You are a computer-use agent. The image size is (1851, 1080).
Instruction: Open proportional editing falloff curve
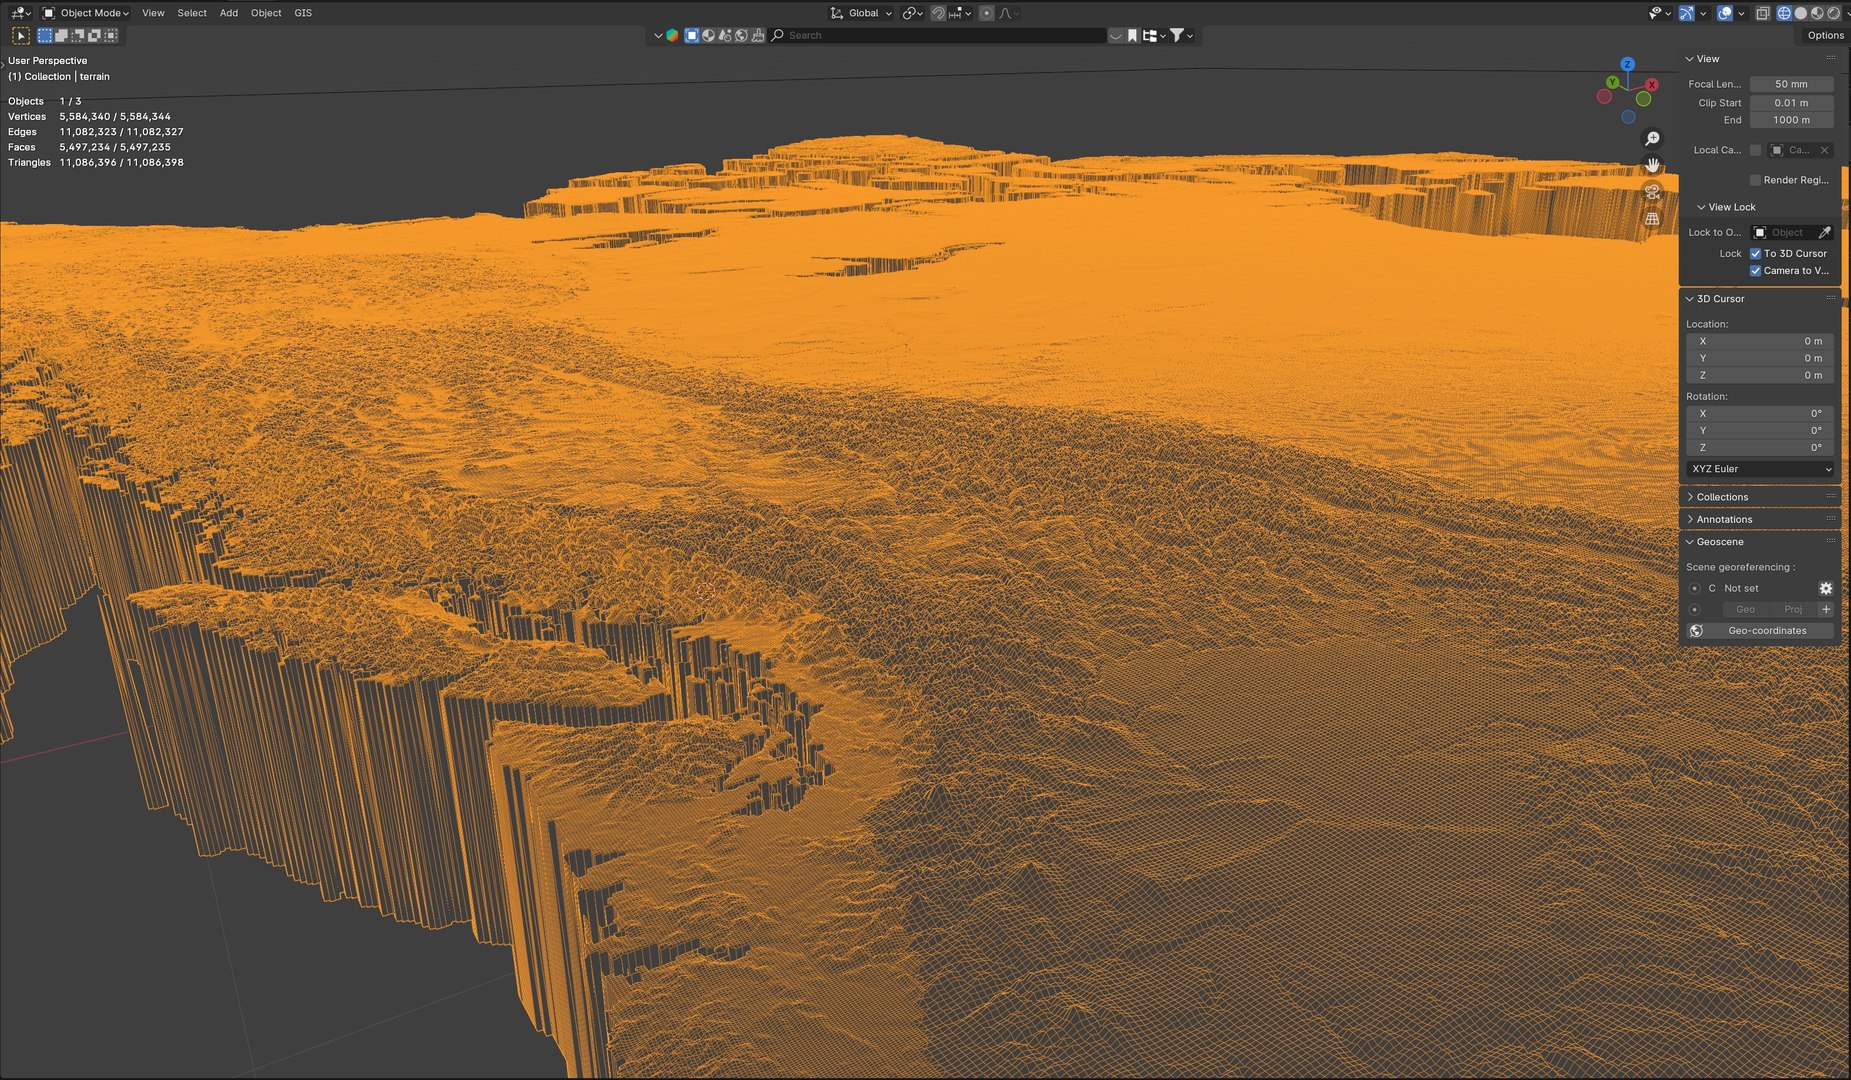(x=1008, y=13)
